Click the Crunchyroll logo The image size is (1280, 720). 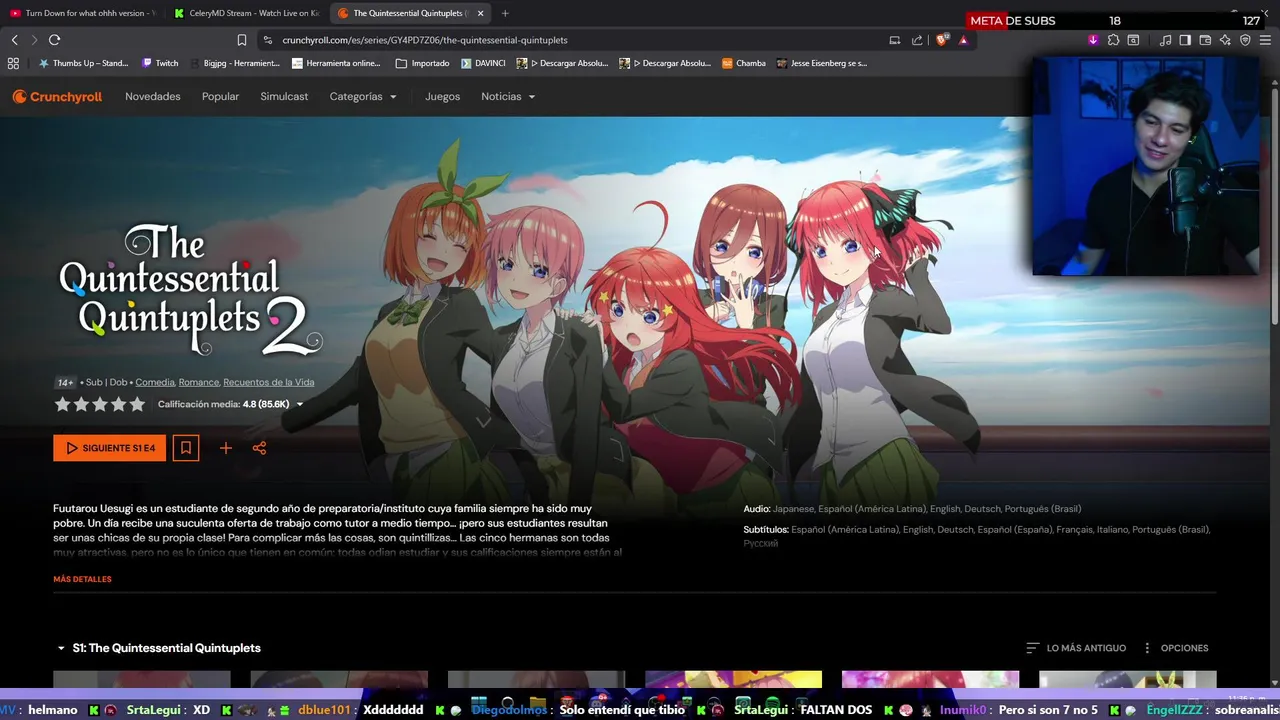click(x=57, y=97)
